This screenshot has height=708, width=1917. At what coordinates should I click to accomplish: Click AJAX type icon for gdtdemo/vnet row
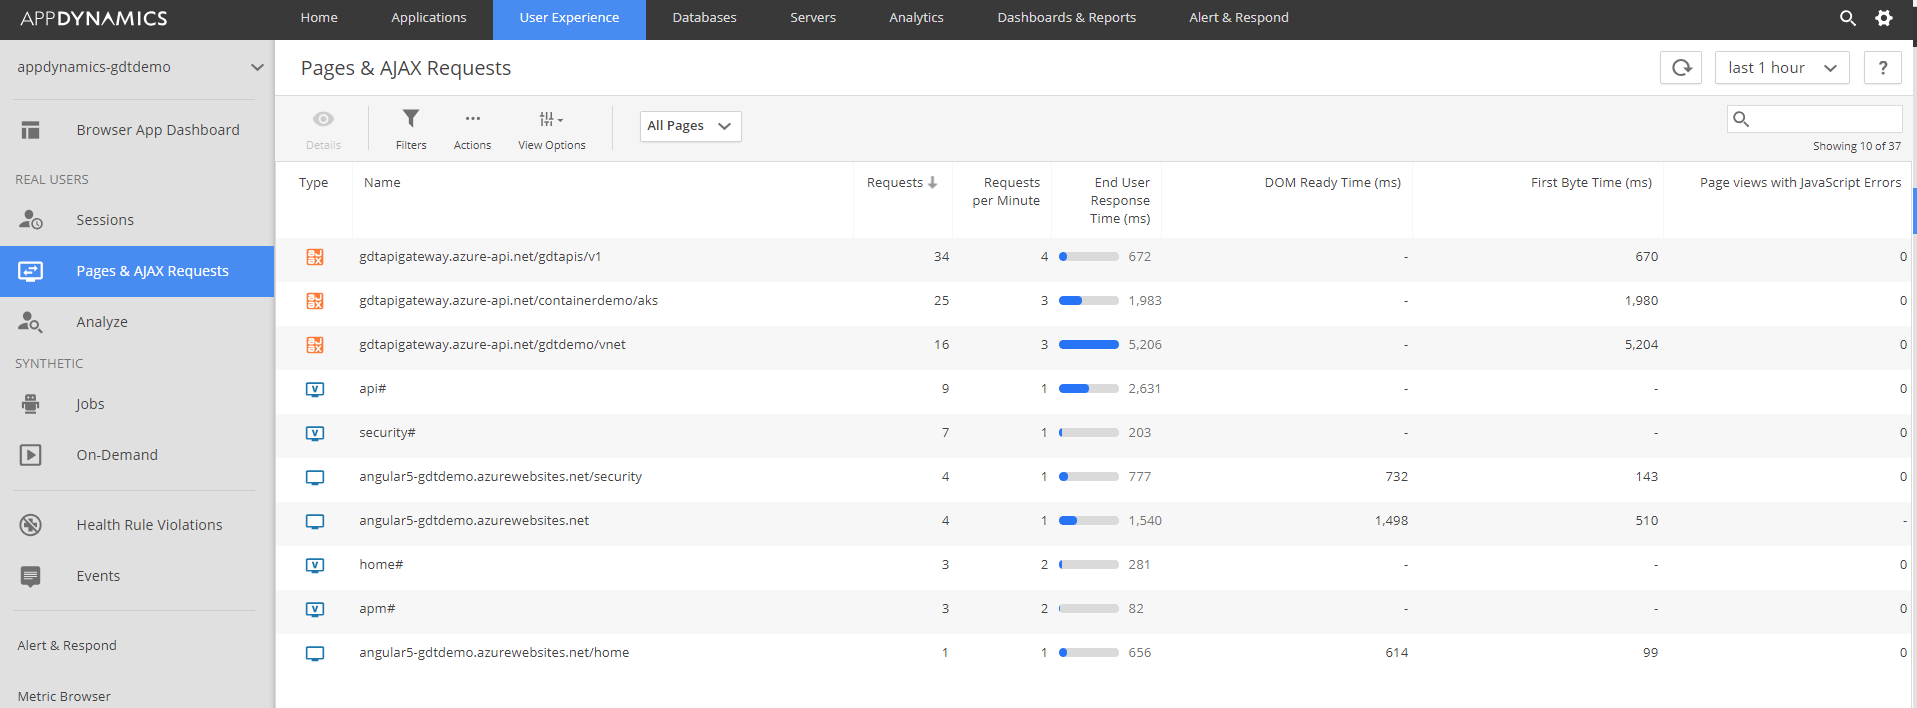point(315,345)
